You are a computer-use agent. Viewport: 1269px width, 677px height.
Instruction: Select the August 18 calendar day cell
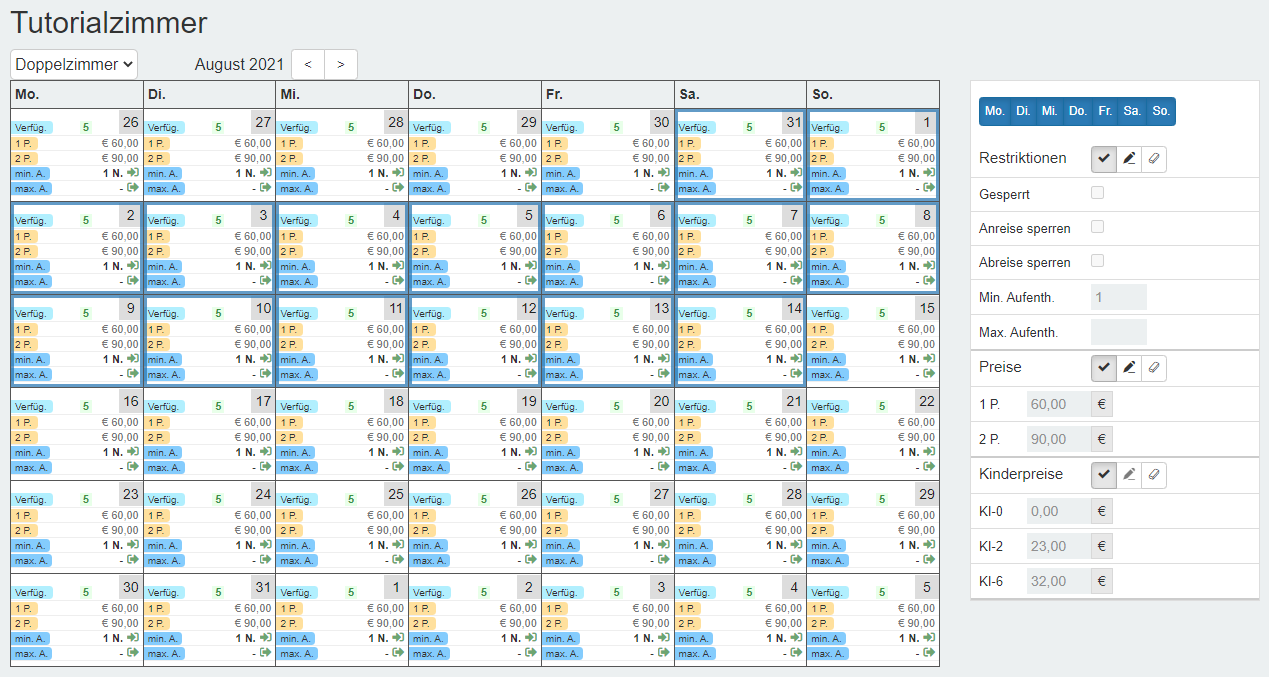click(x=342, y=432)
